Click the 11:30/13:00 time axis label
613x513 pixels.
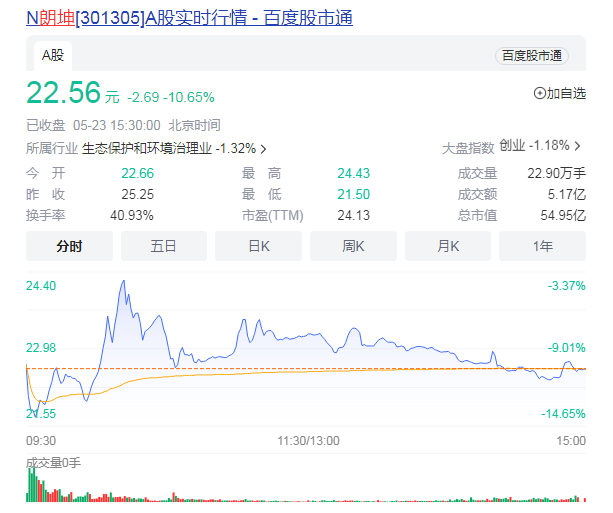(x=308, y=440)
